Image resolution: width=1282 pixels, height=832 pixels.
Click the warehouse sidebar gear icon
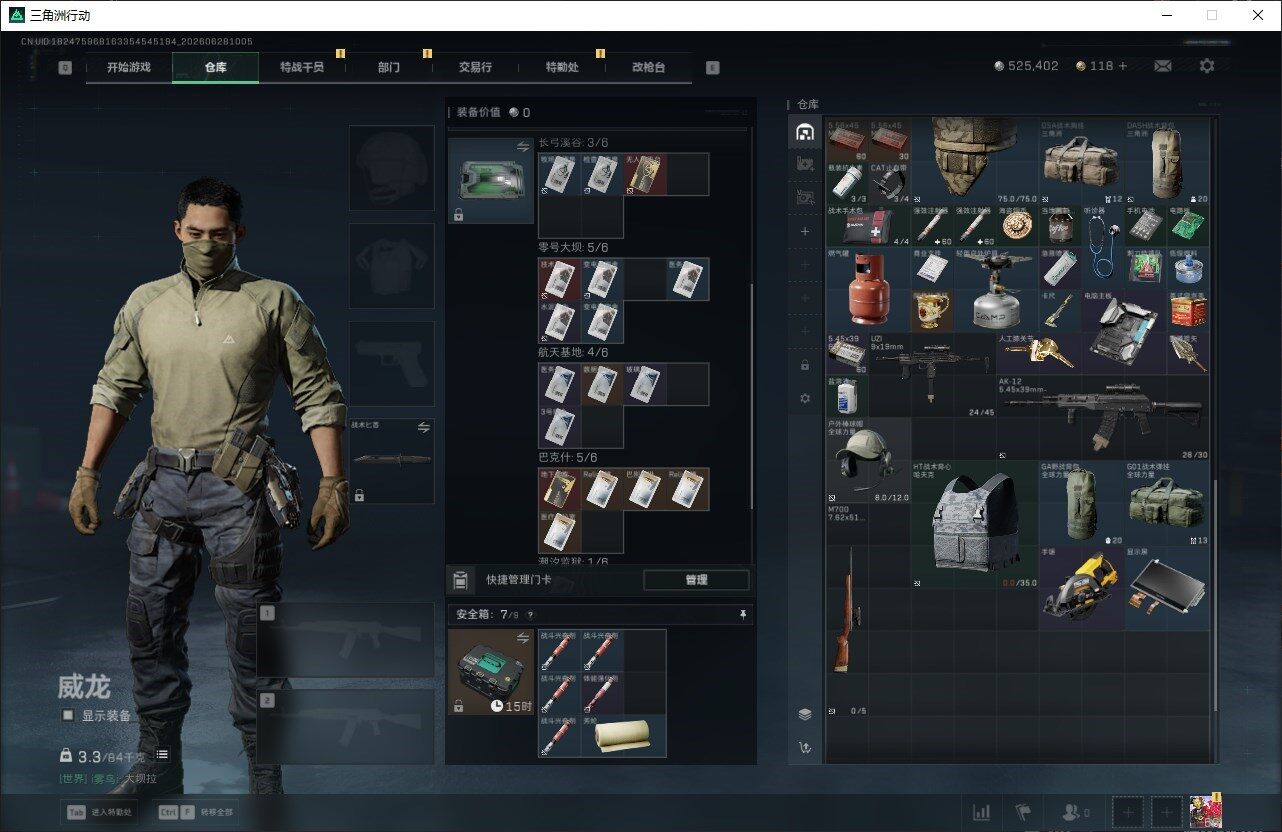click(x=804, y=398)
